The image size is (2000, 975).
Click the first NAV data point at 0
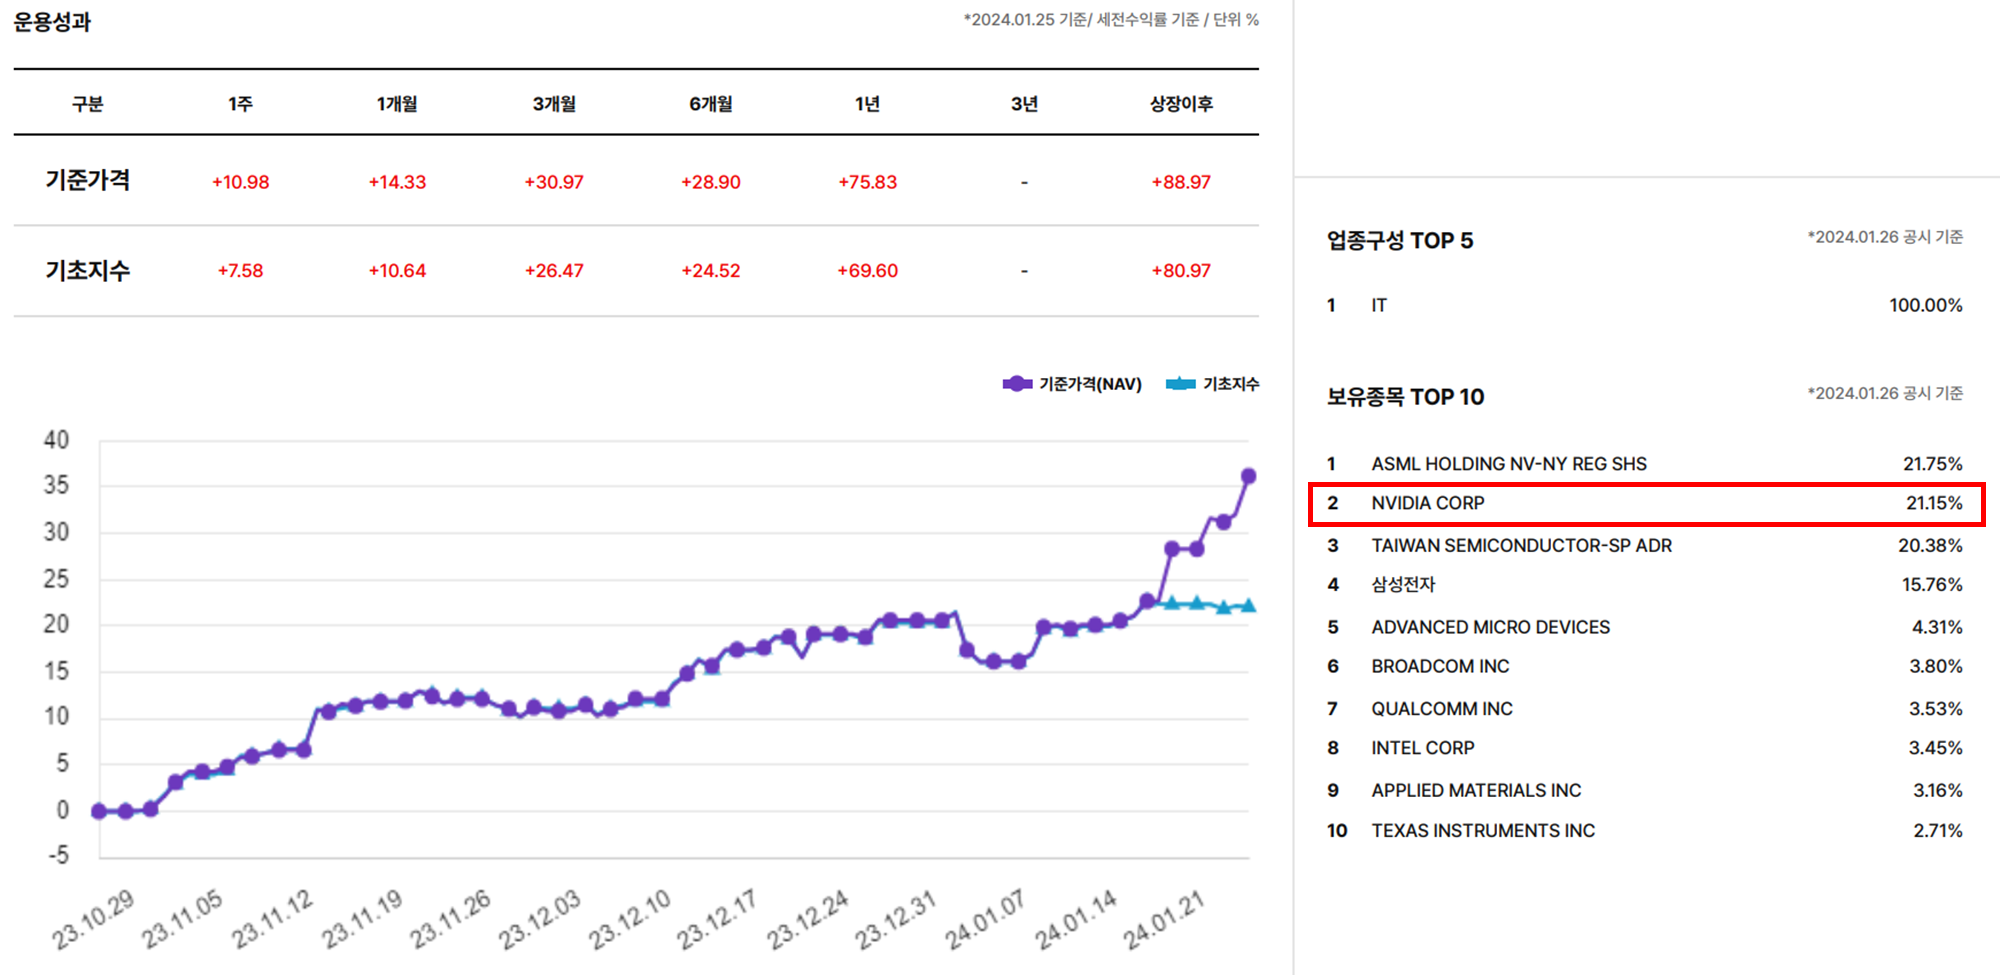(99, 811)
